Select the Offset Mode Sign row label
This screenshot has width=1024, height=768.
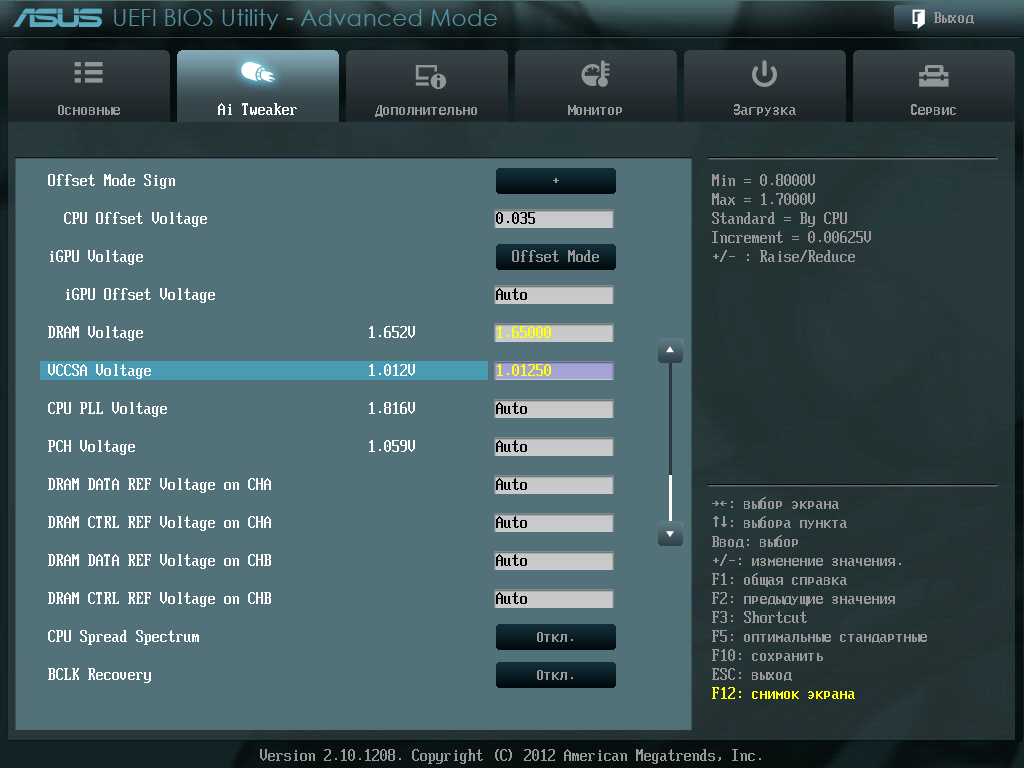pos(112,181)
